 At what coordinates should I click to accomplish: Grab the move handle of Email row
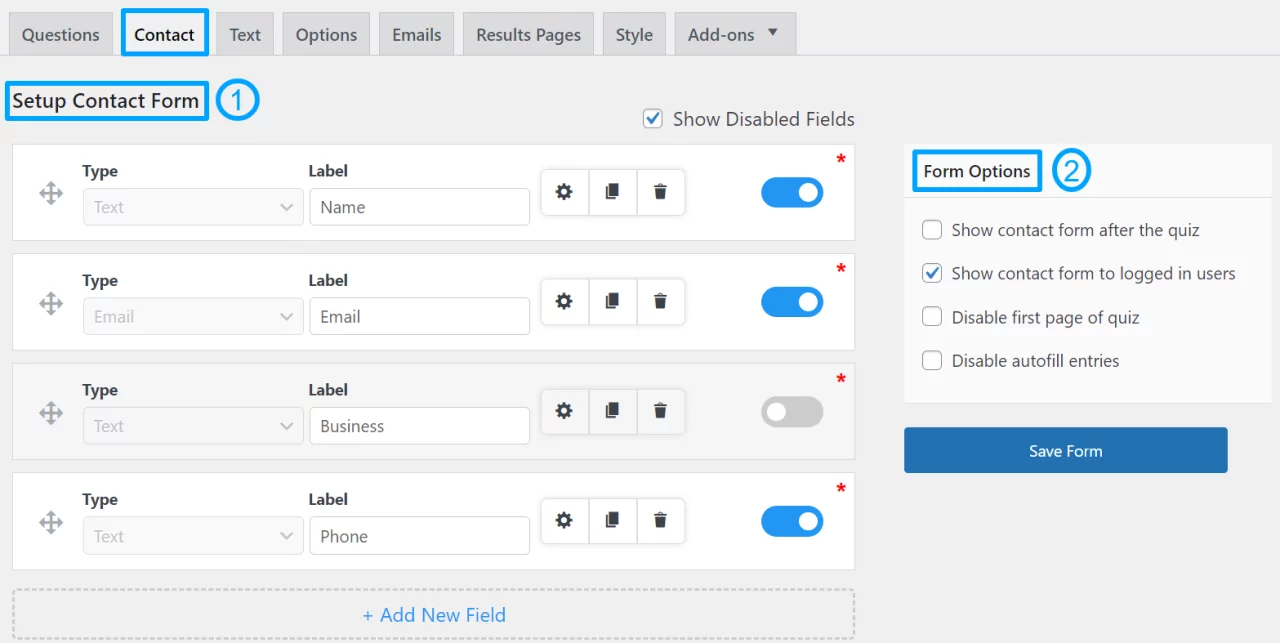(51, 303)
